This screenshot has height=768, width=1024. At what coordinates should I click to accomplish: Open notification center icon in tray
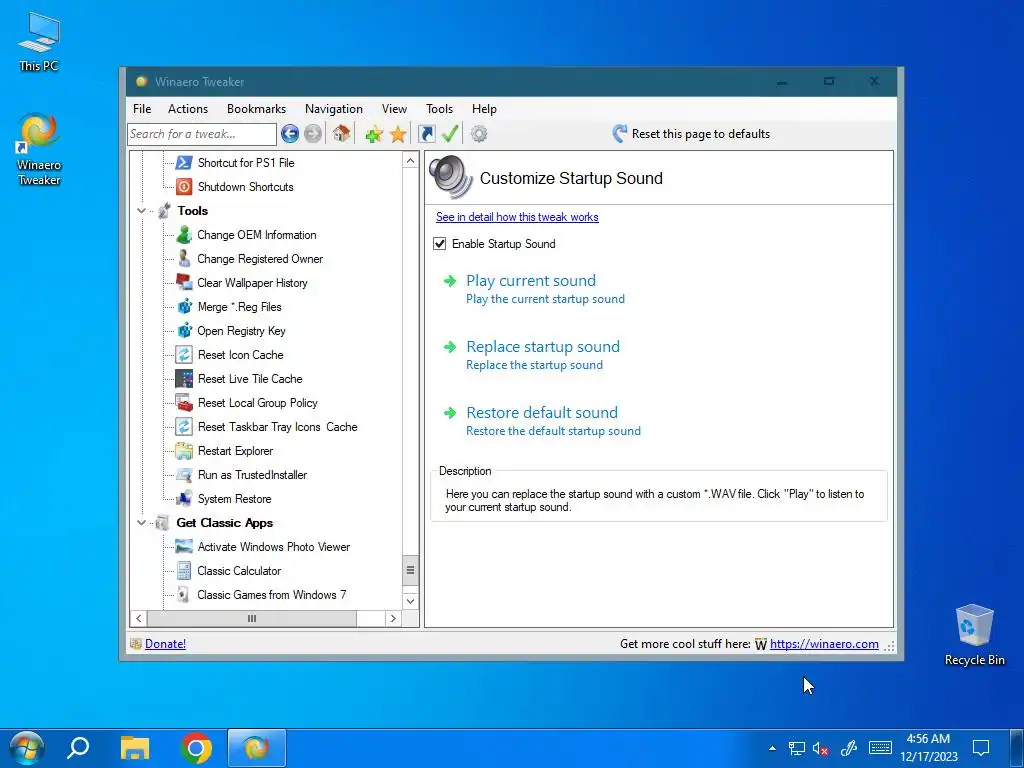tap(981, 748)
